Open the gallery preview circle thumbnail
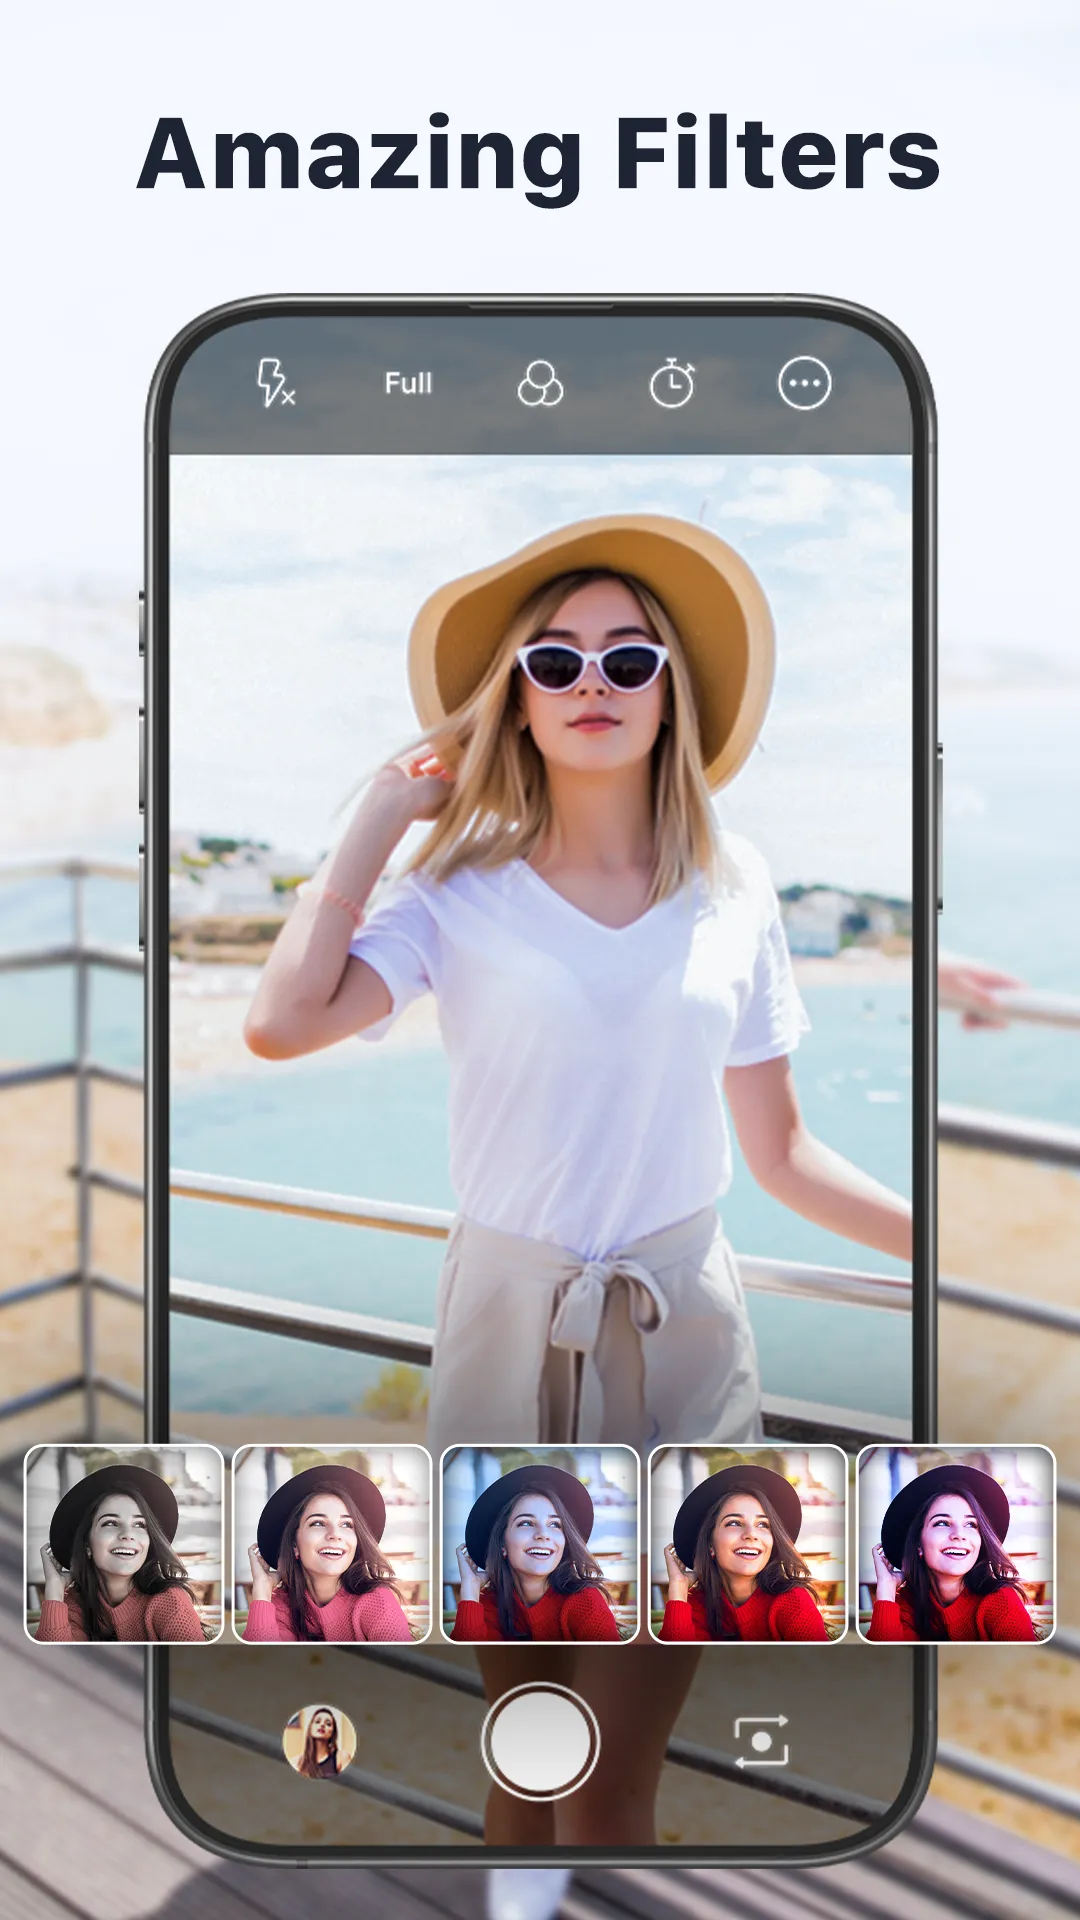 coord(320,1741)
